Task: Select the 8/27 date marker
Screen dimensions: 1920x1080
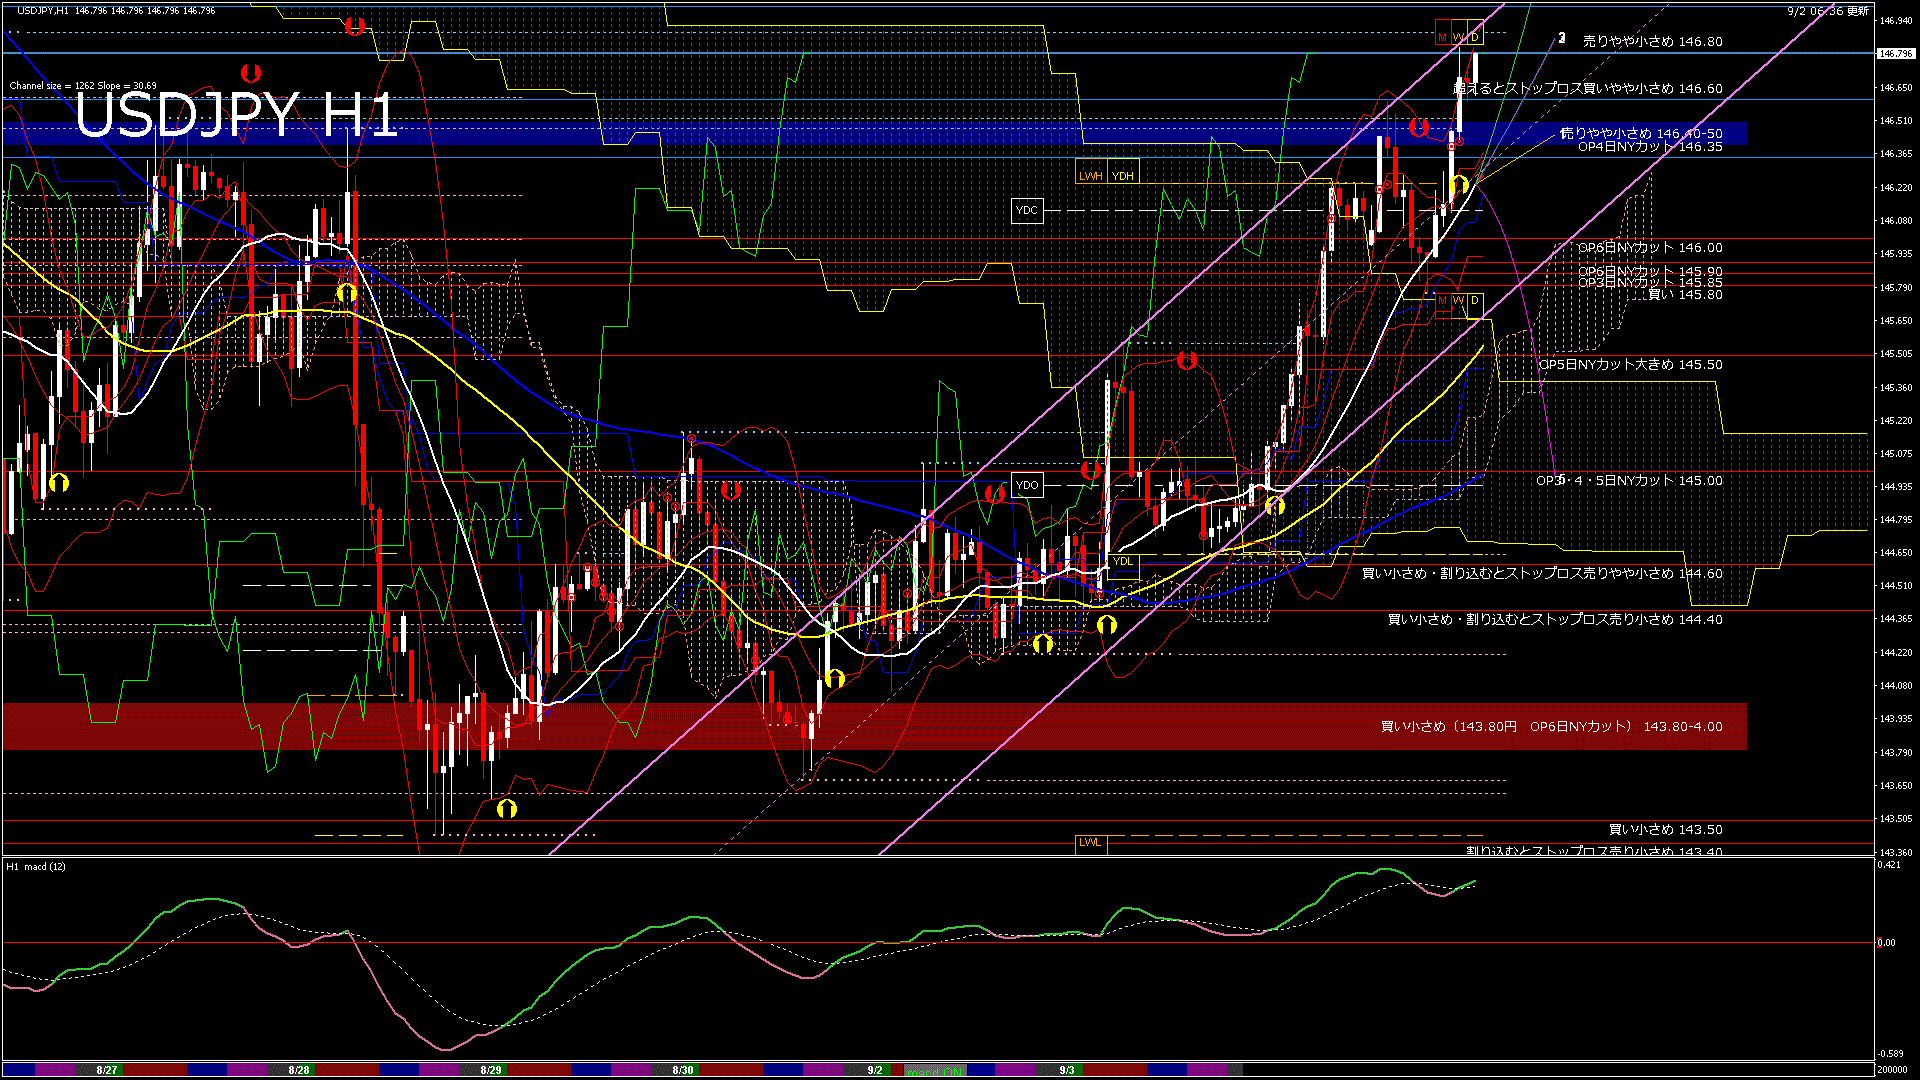Action: click(107, 1070)
